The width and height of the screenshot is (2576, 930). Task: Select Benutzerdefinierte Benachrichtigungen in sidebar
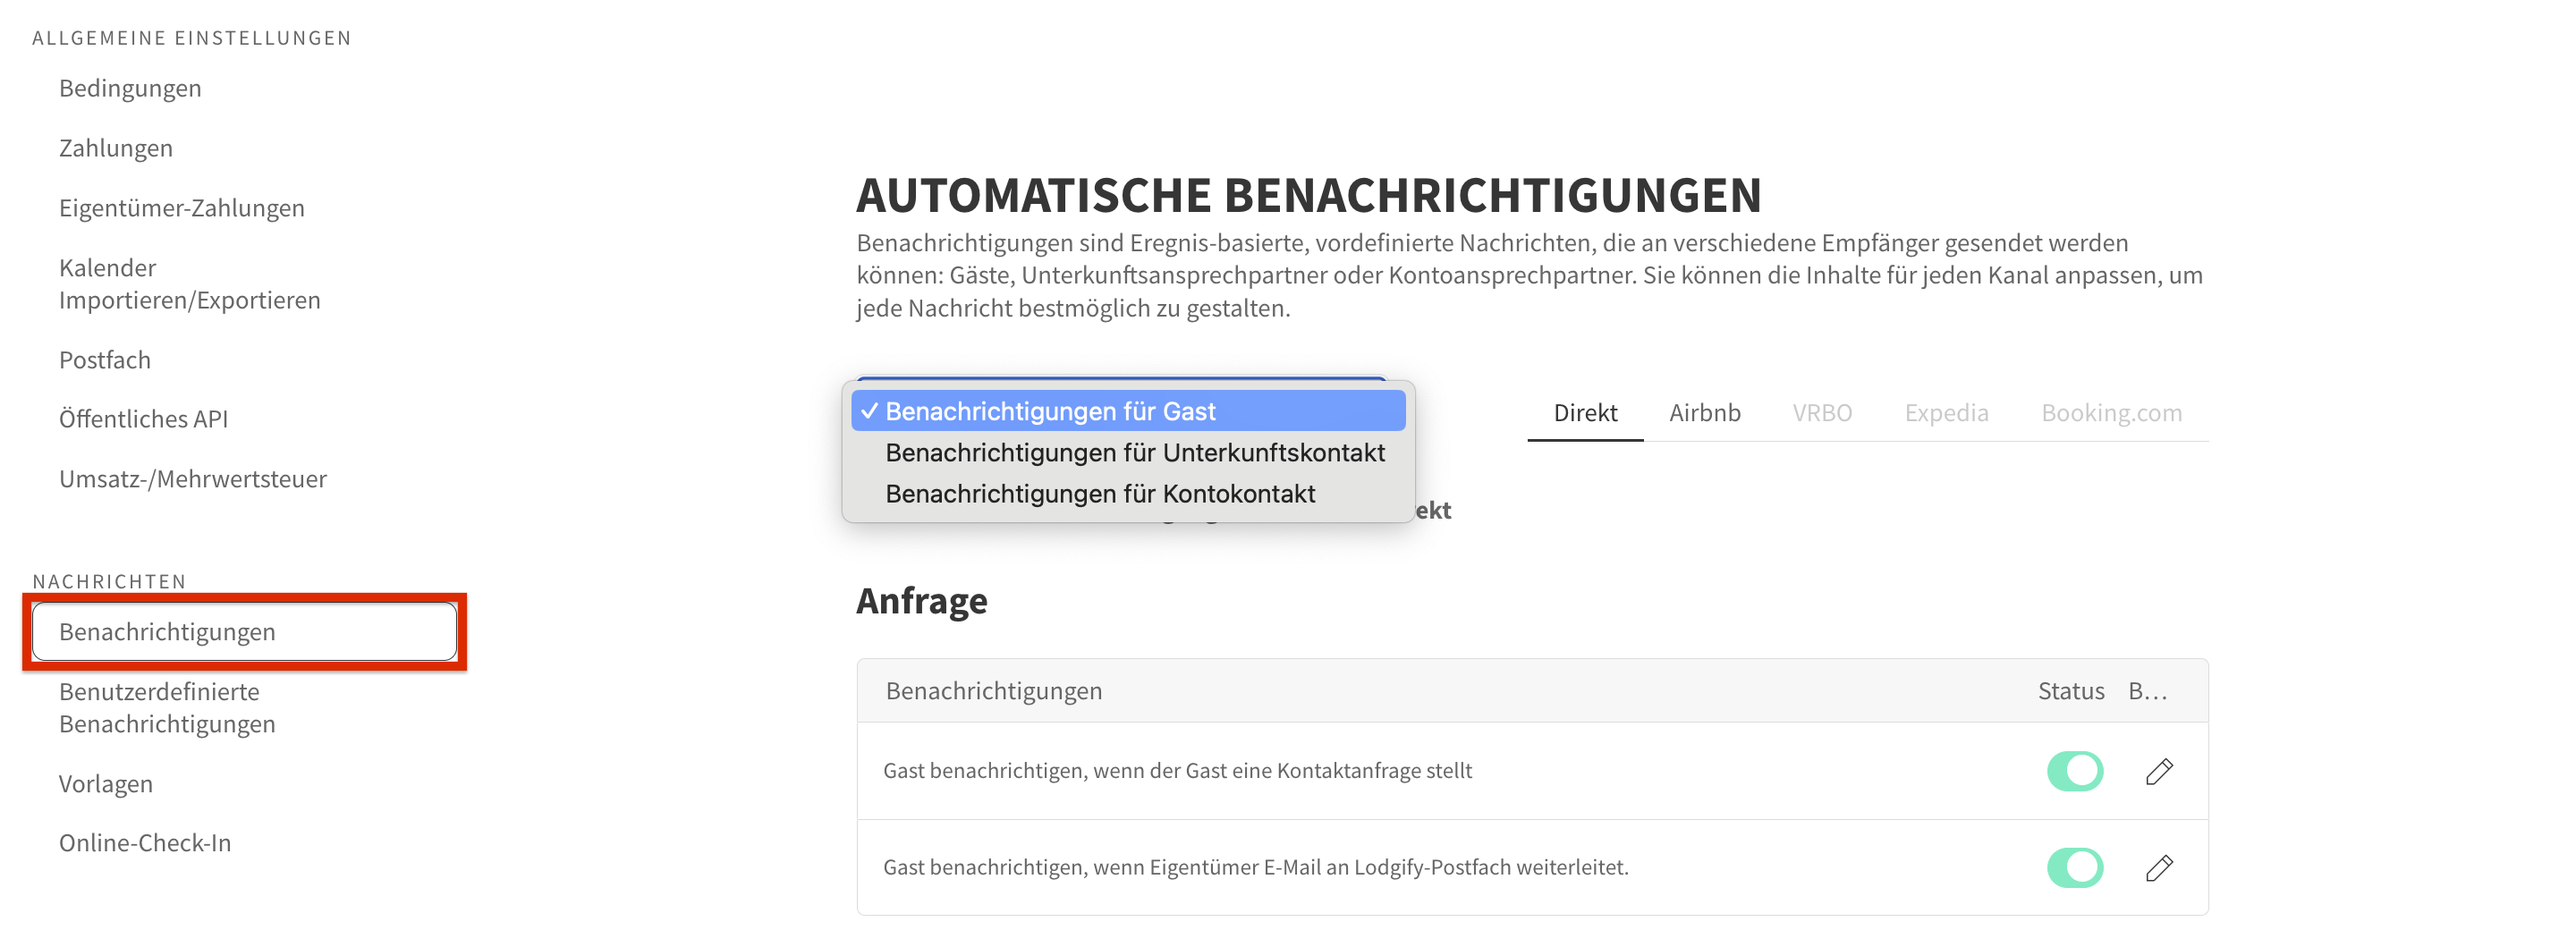(x=166, y=707)
